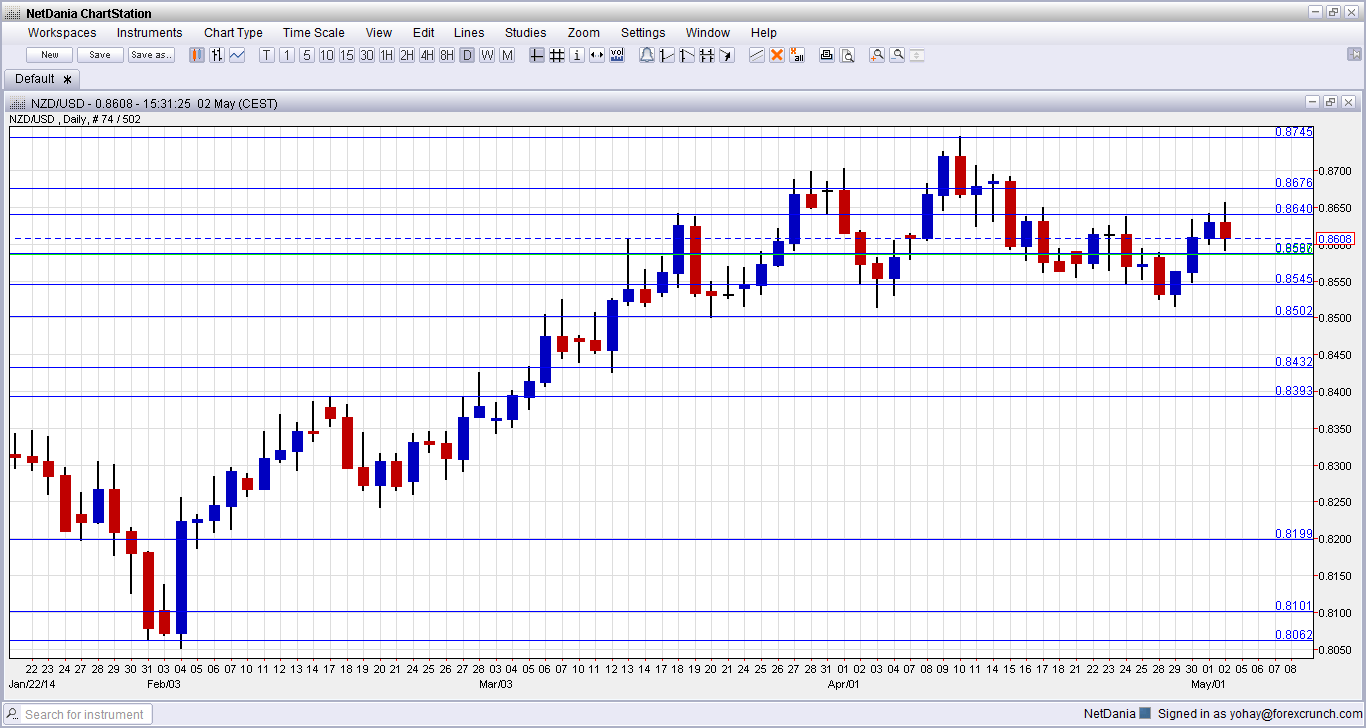Switch to the line chart icon
The image size is (1366, 728).
pyautogui.click(x=237, y=55)
